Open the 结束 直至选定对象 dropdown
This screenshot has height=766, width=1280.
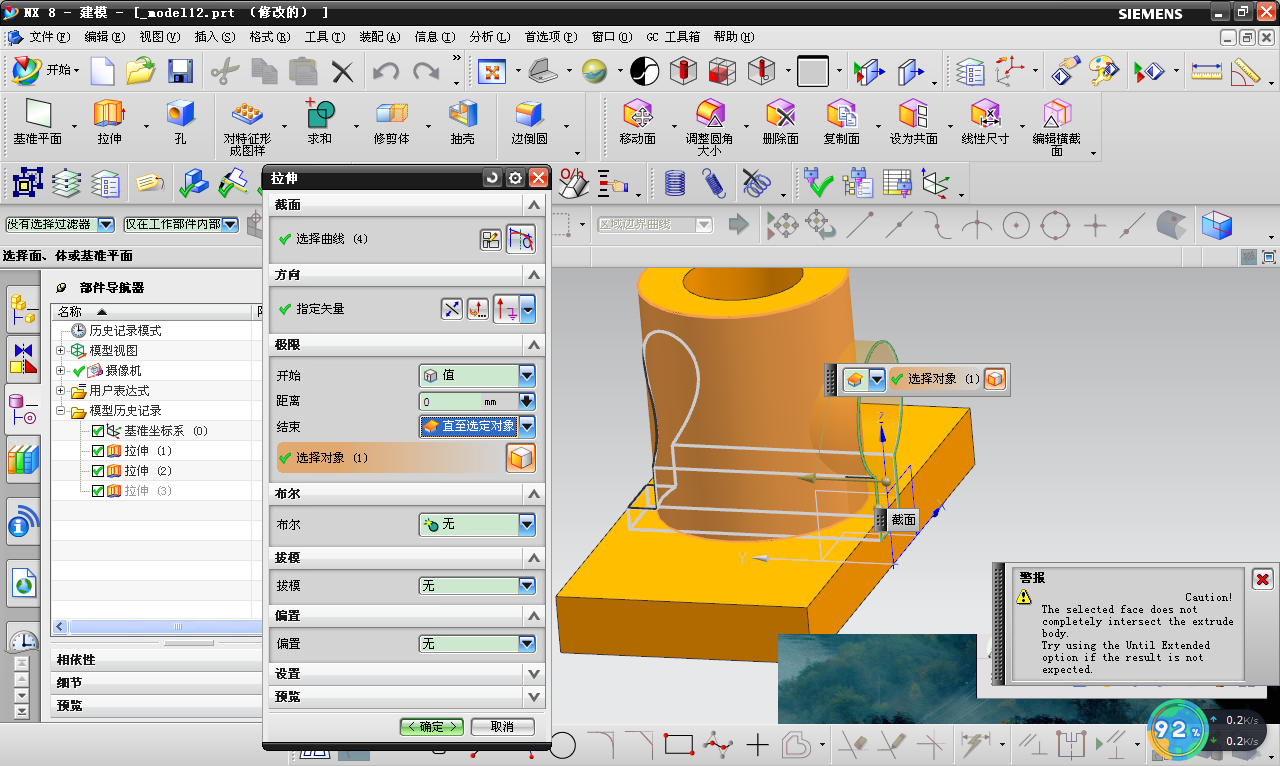coord(527,426)
